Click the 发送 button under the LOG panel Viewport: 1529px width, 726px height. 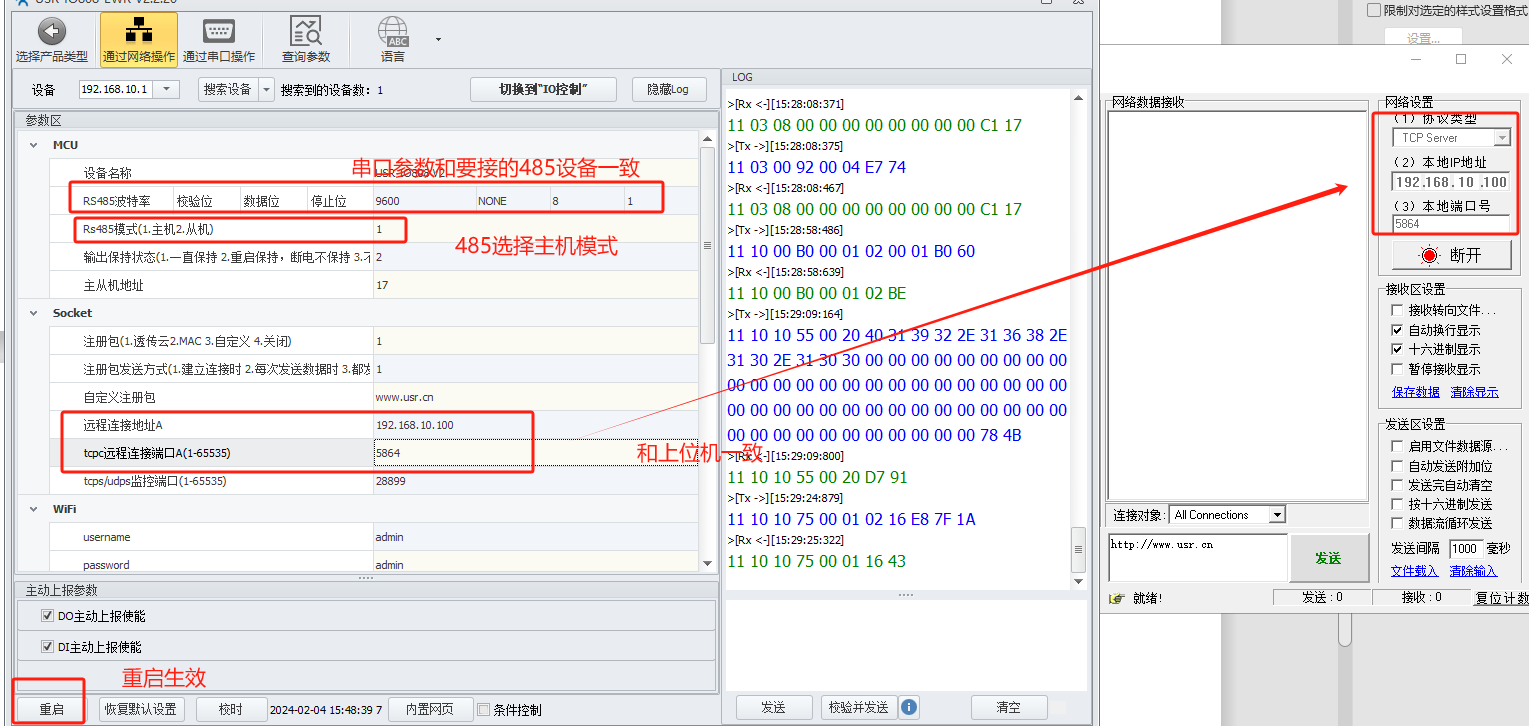tap(774, 707)
